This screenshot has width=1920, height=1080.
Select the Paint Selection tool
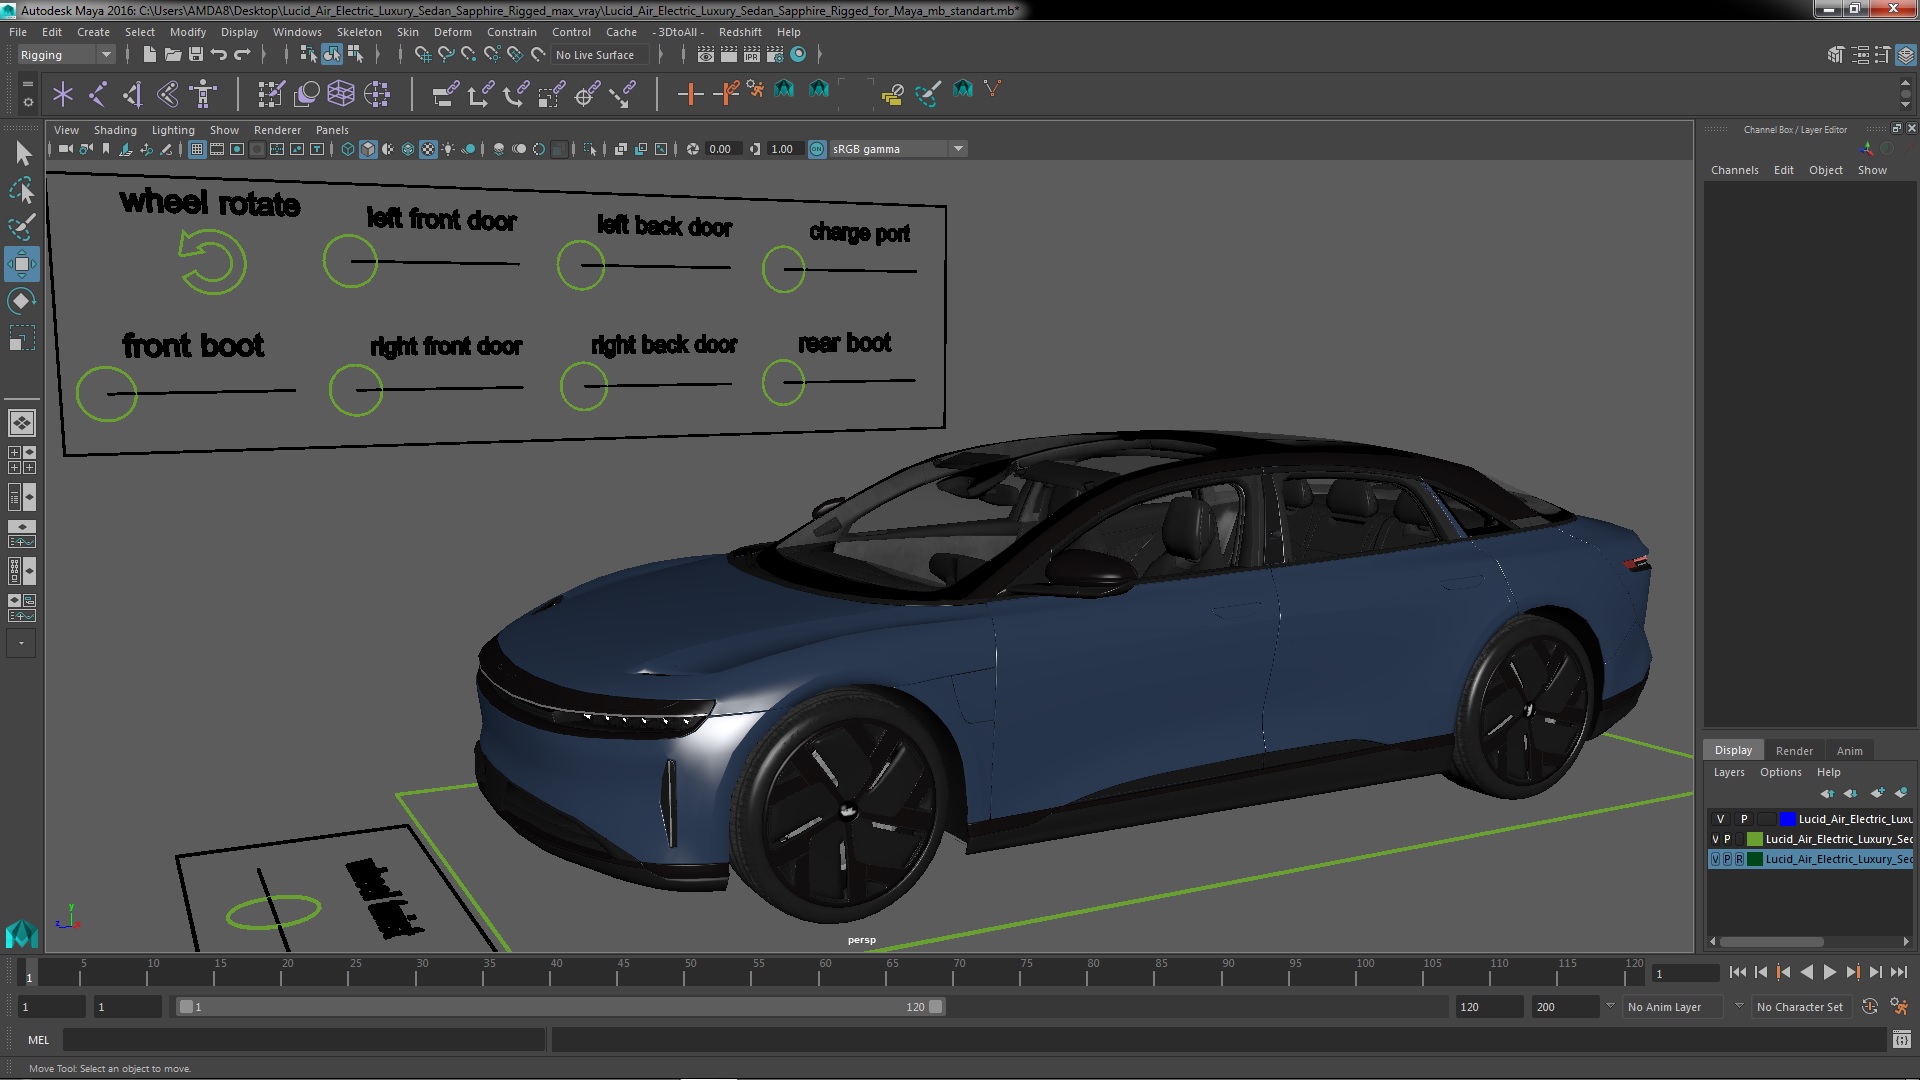click(21, 227)
